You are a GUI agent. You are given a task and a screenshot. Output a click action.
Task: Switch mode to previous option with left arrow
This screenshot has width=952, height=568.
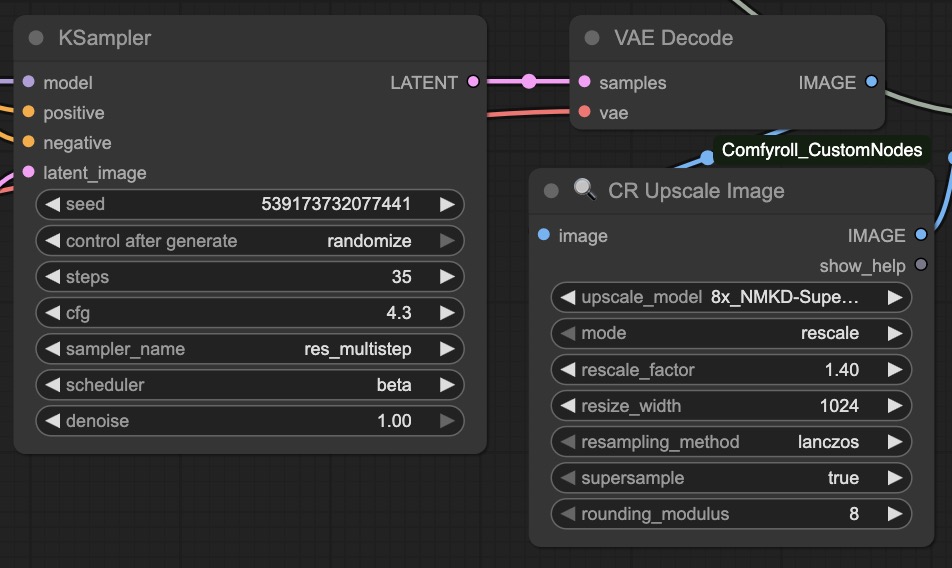click(568, 333)
